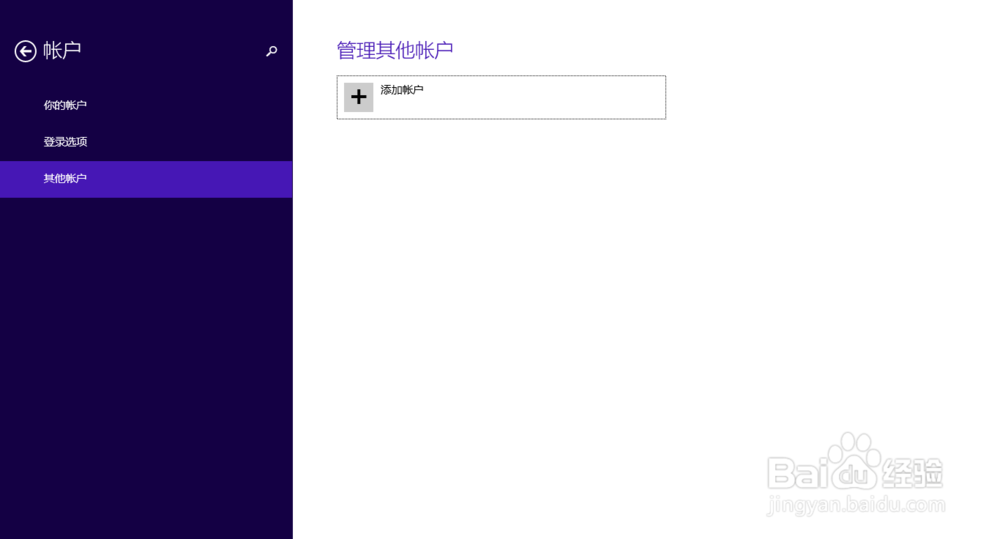Screen dimensions: 1000x539
Task: Click the 帐户 panel title
Action: (62, 50)
